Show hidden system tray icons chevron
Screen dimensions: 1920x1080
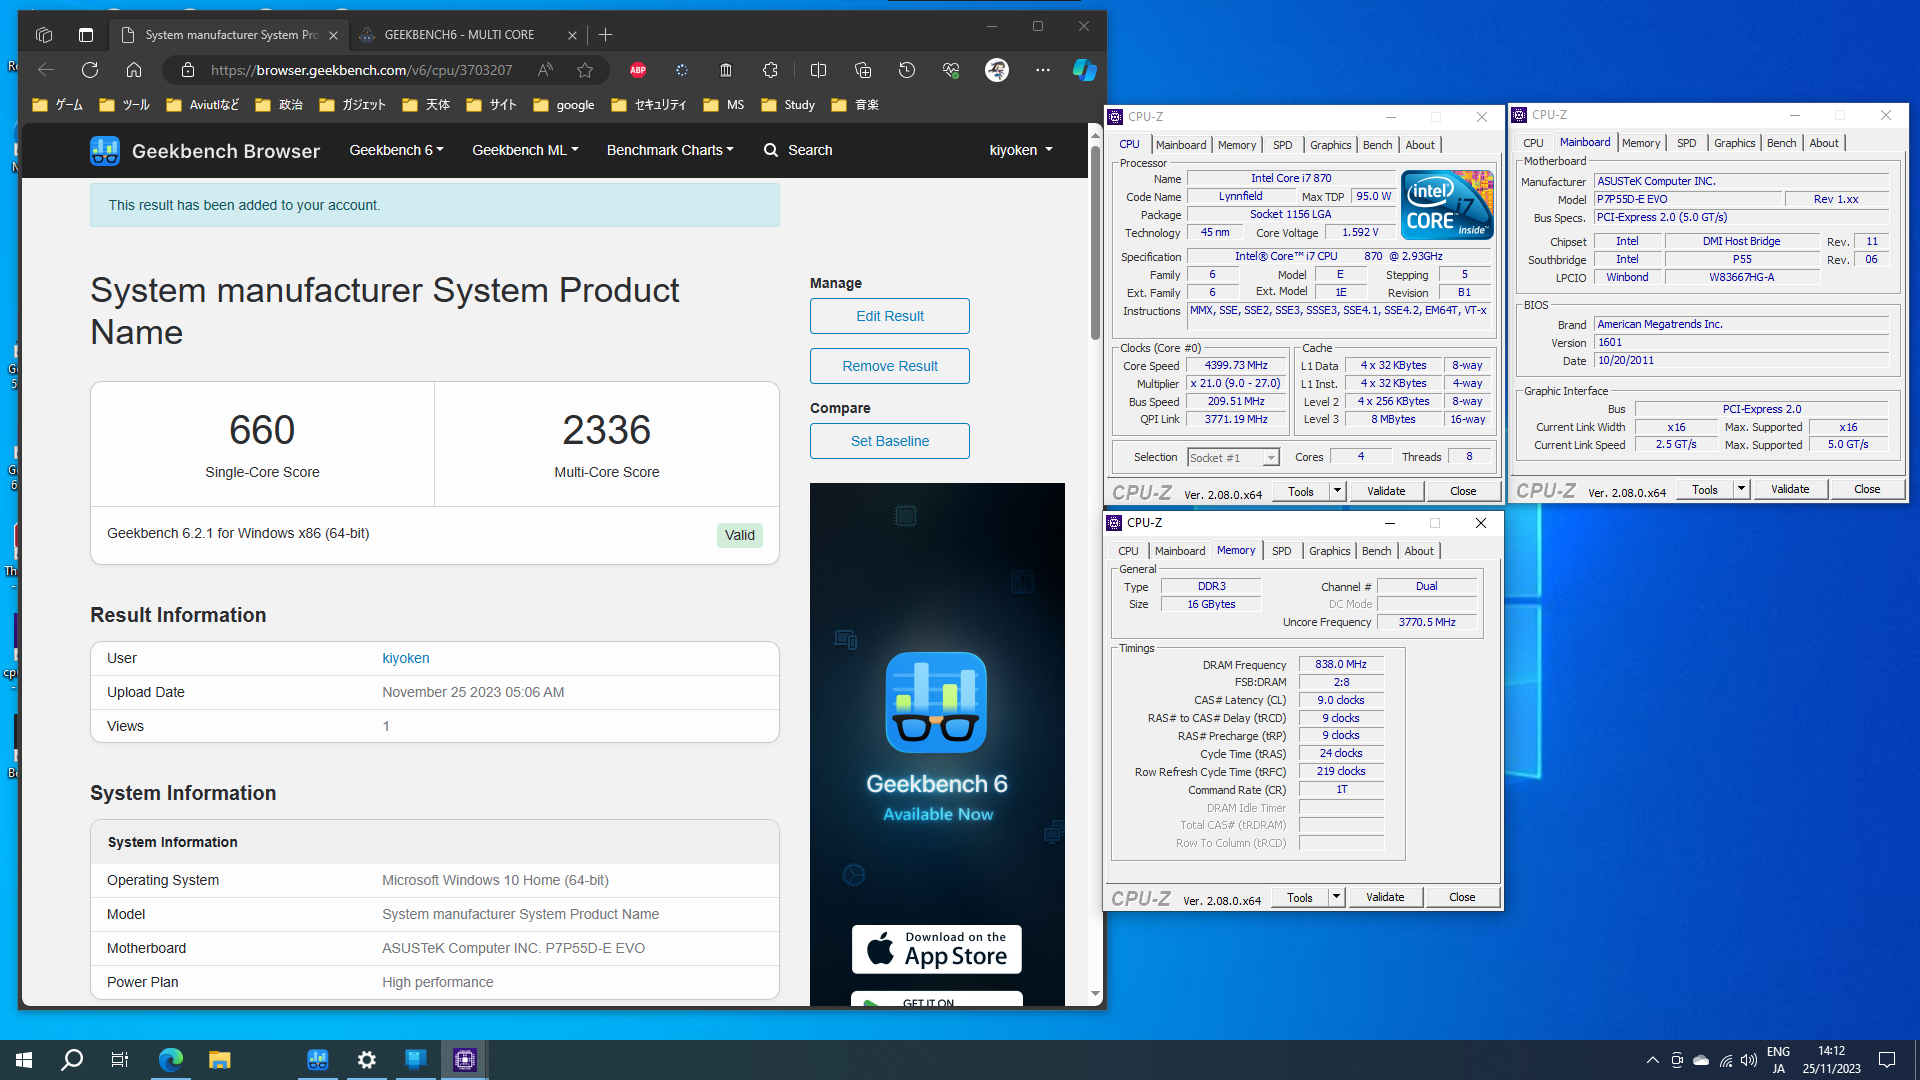[1653, 1060]
